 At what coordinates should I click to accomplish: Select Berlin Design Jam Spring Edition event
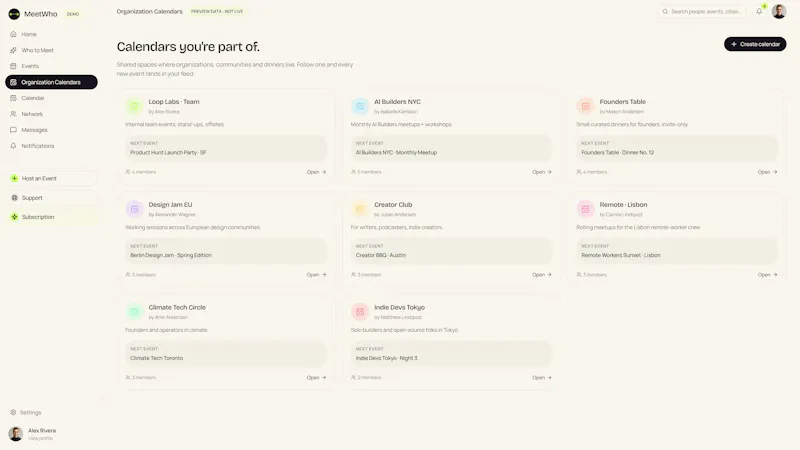pyautogui.click(x=226, y=251)
